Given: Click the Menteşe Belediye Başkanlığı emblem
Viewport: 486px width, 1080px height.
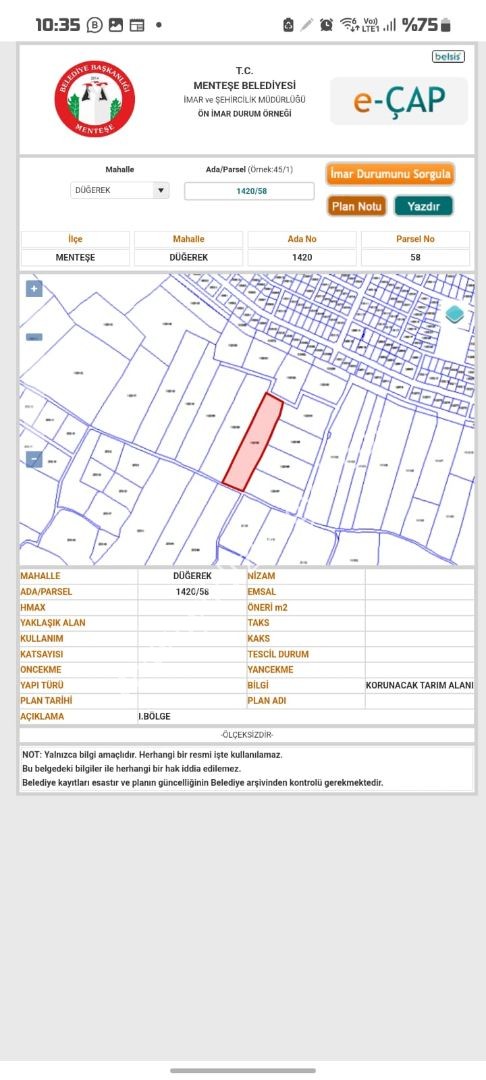Looking at the screenshot, I should point(95,98).
